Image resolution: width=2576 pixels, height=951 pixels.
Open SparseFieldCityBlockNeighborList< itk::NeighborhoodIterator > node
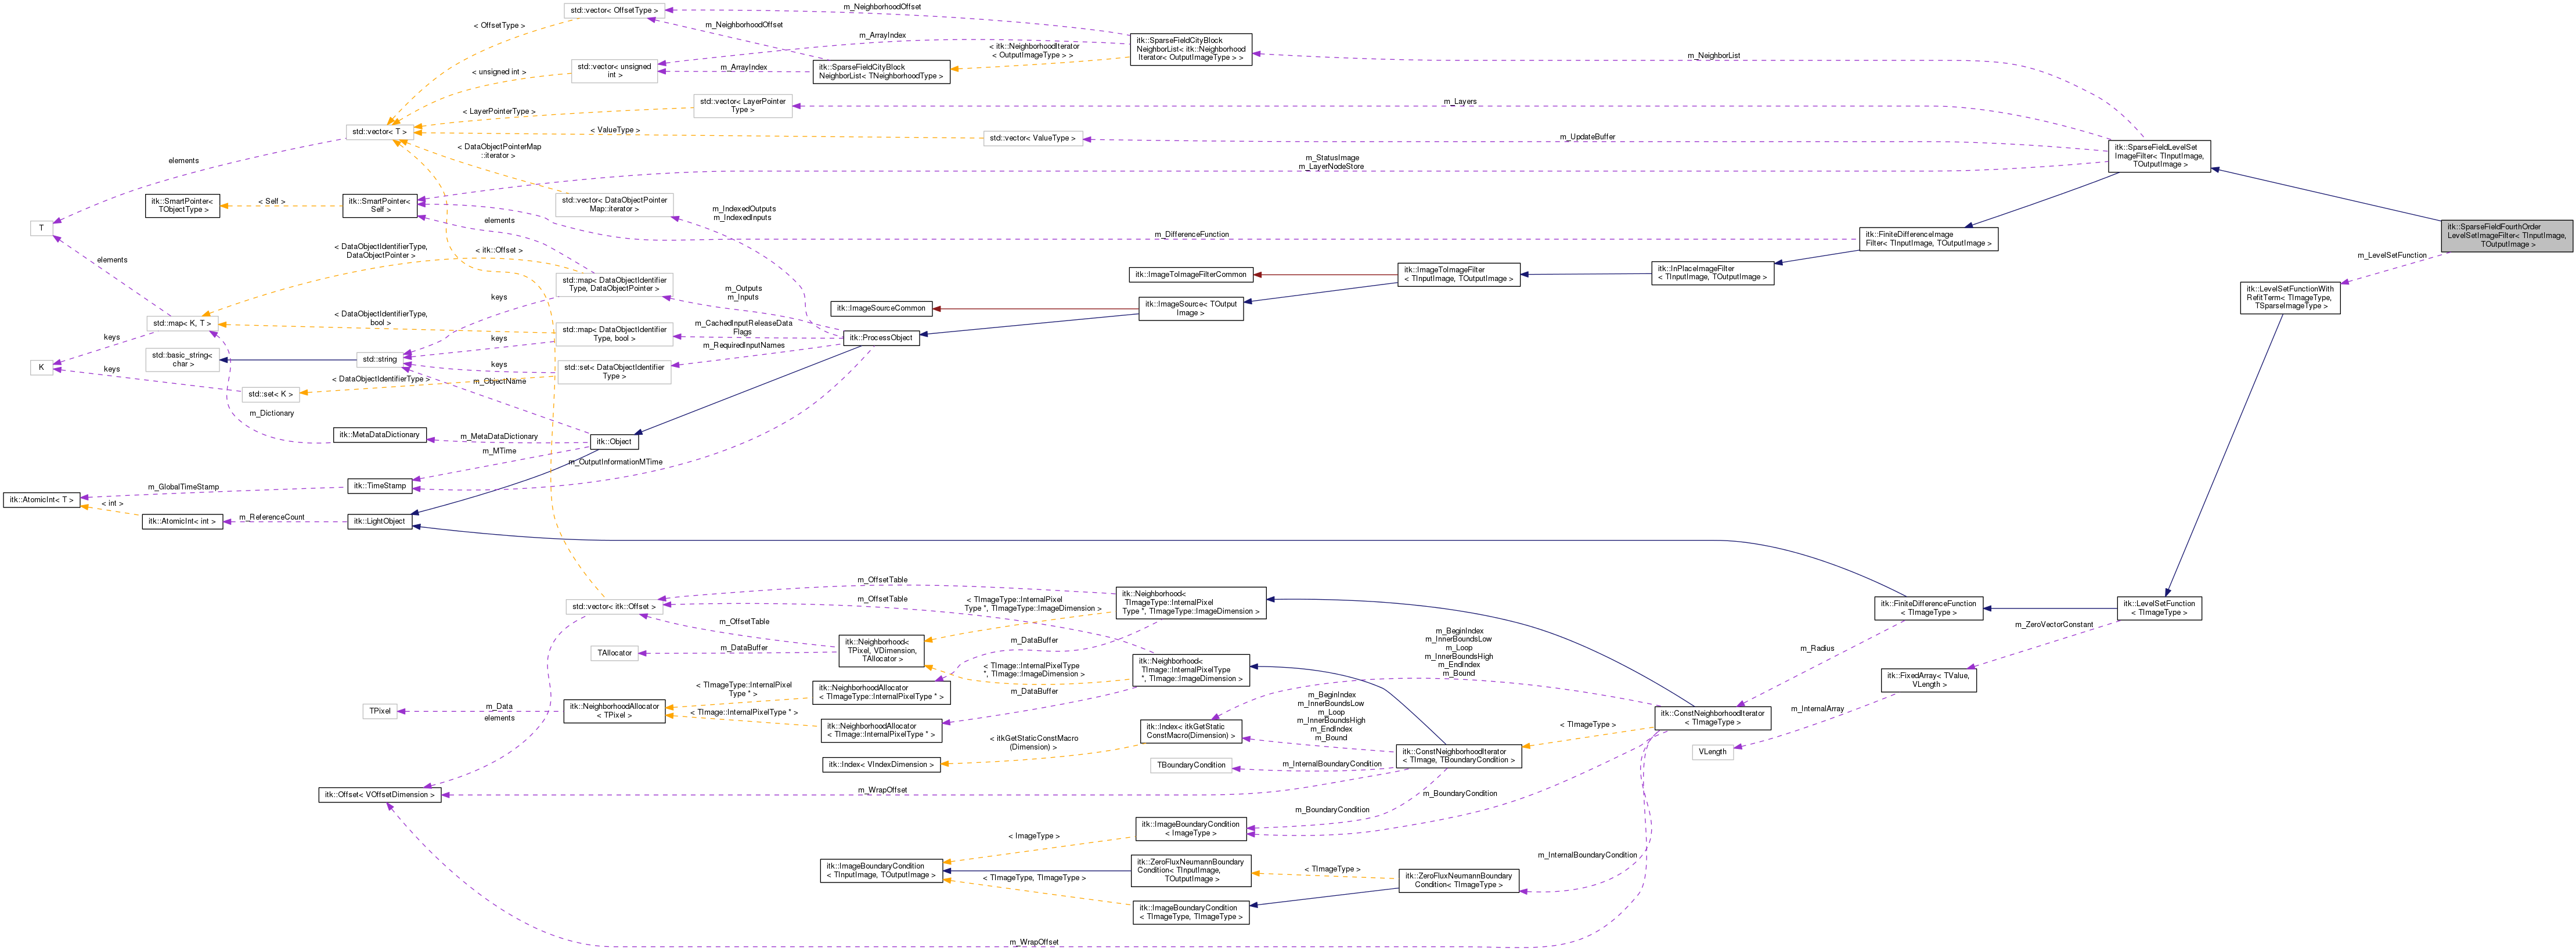click(x=1190, y=49)
